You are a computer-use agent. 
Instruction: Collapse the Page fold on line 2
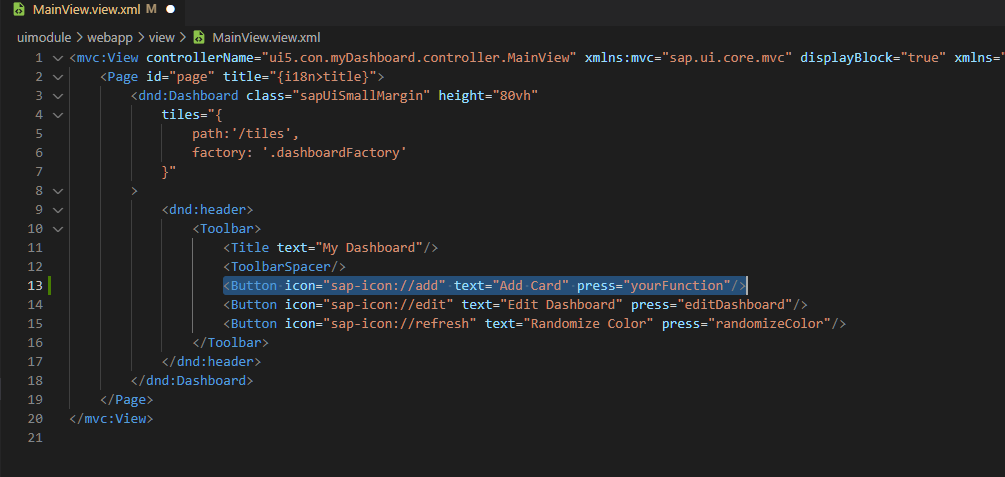pyautogui.click(x=58, y=77)
